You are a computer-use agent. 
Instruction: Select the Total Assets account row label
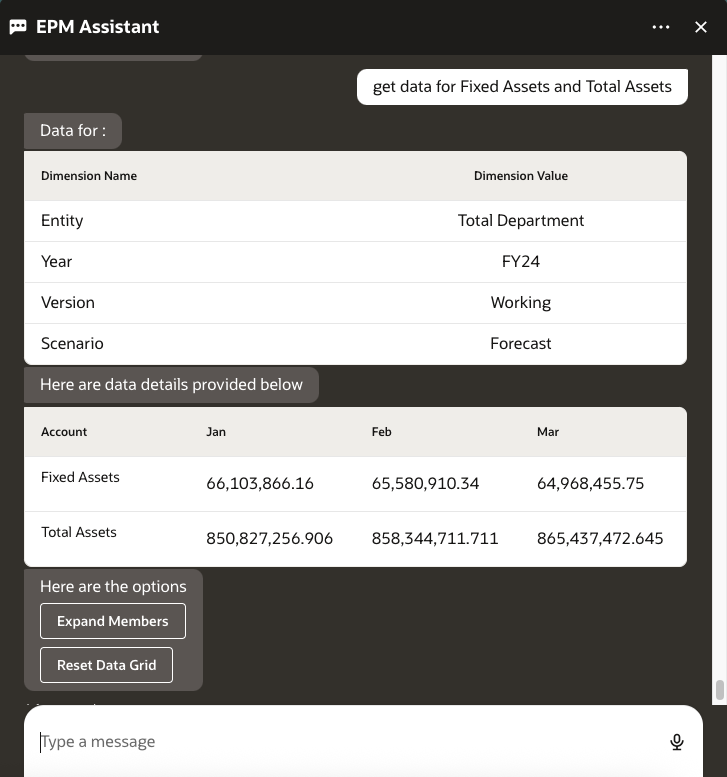79,532
